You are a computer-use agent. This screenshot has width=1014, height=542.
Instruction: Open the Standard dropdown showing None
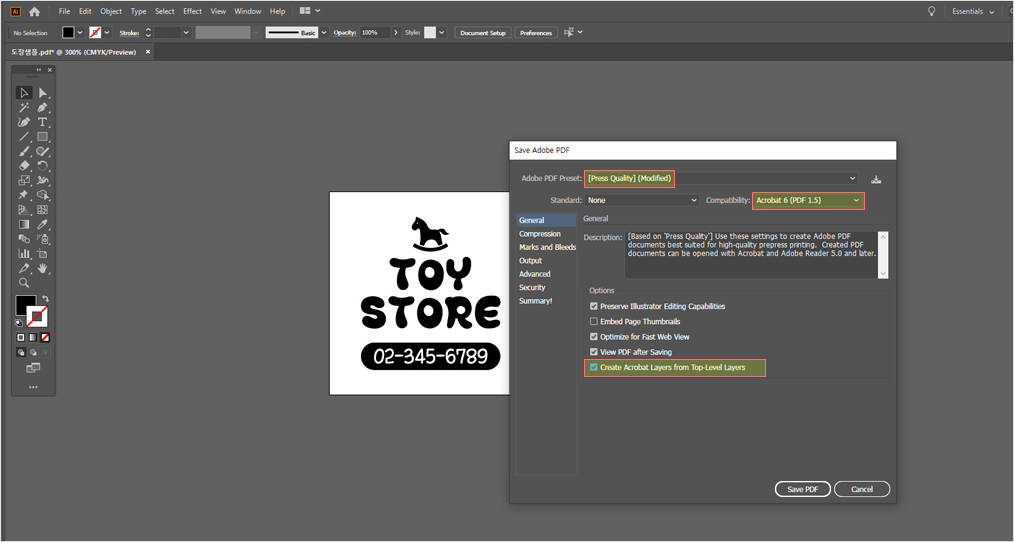point(642,201)
